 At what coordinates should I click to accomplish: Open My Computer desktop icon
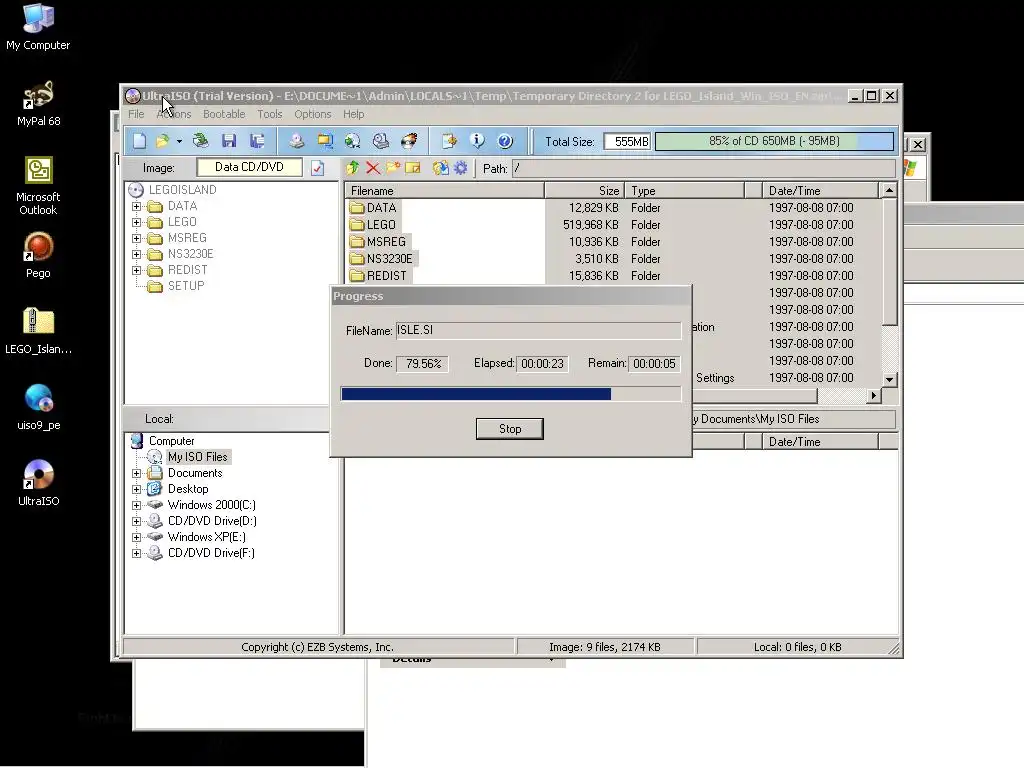(38, 27)
